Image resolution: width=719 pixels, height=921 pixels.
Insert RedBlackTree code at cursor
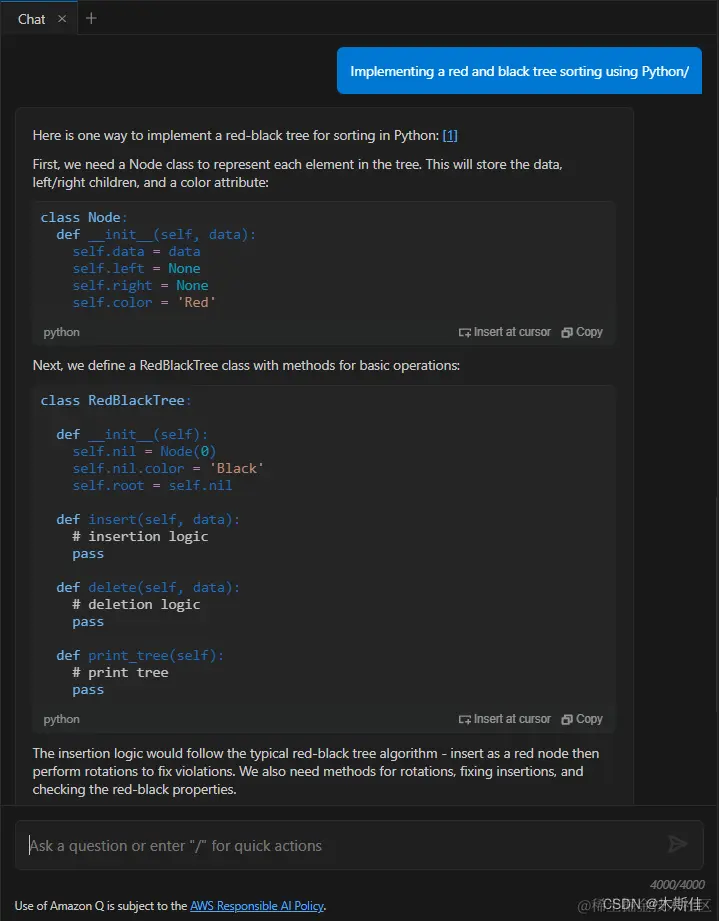pos(505,719)
